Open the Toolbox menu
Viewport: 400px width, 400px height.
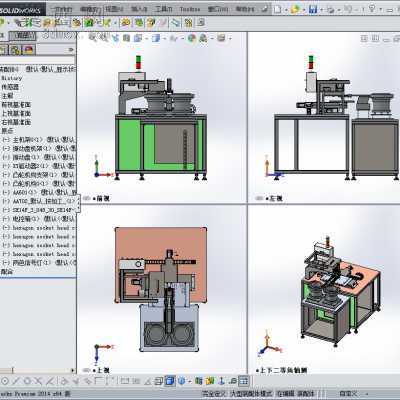pos(190,9)
